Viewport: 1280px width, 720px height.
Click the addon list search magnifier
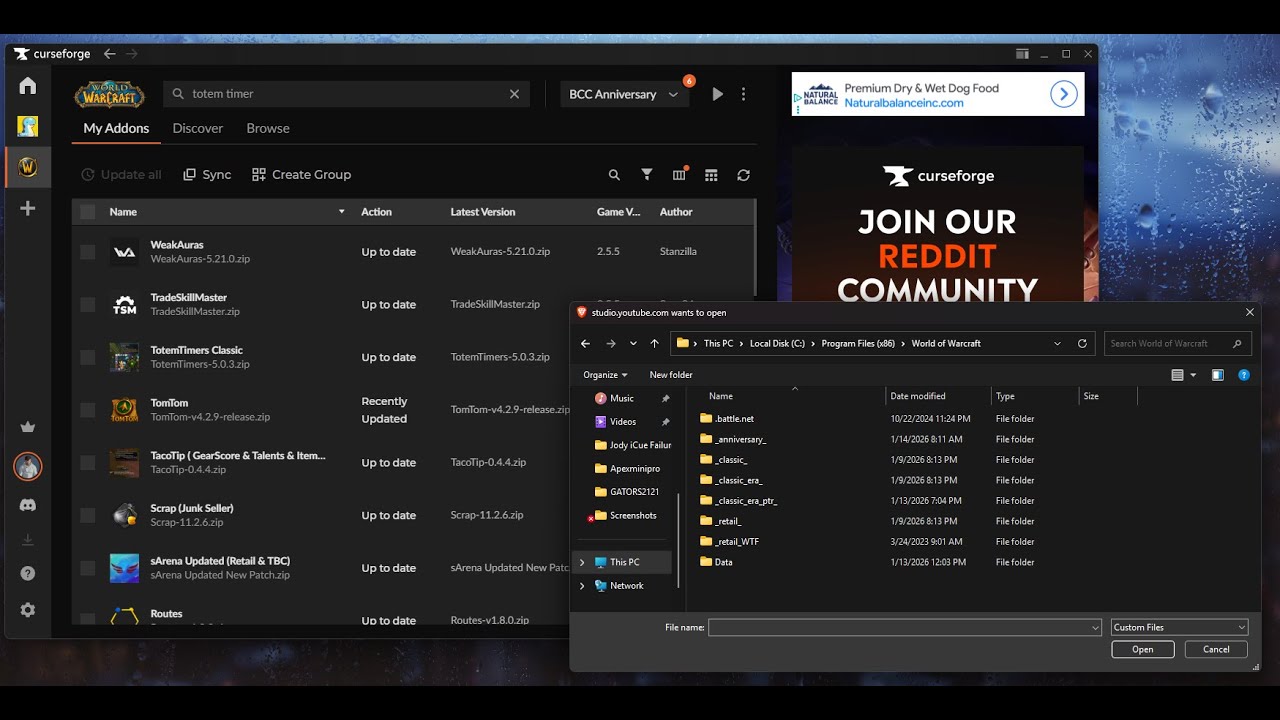(614, 175)
